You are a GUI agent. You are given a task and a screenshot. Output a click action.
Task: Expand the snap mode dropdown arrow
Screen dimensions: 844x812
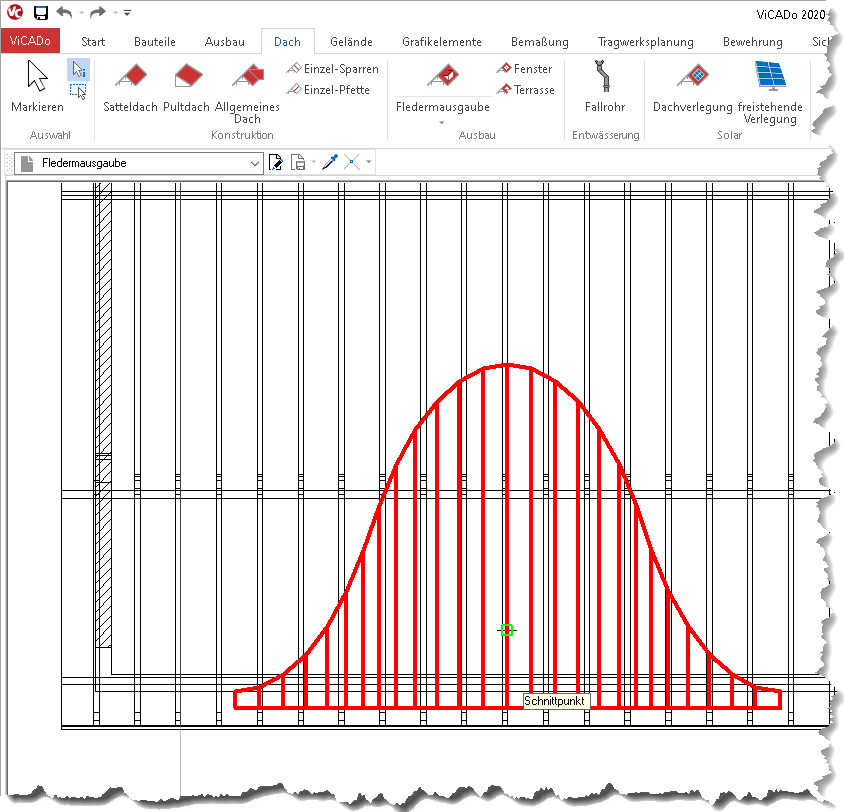[369, 162]
